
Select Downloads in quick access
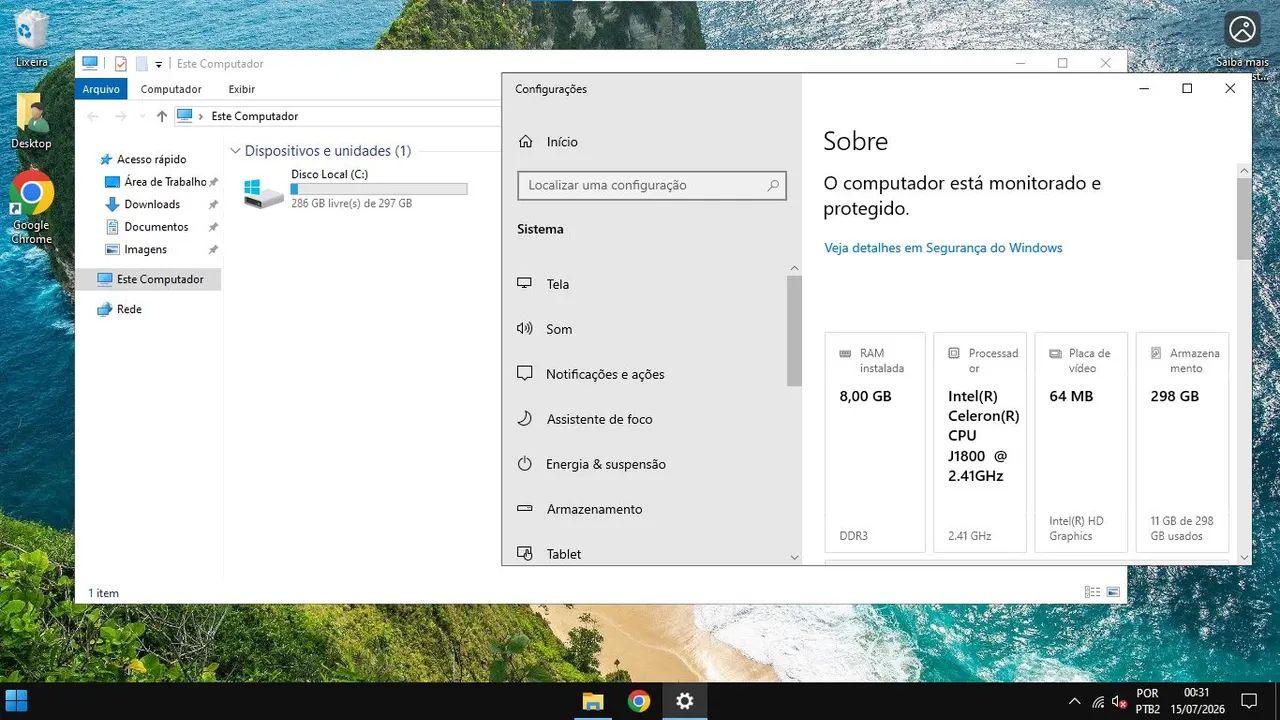[x=152, y=204]
